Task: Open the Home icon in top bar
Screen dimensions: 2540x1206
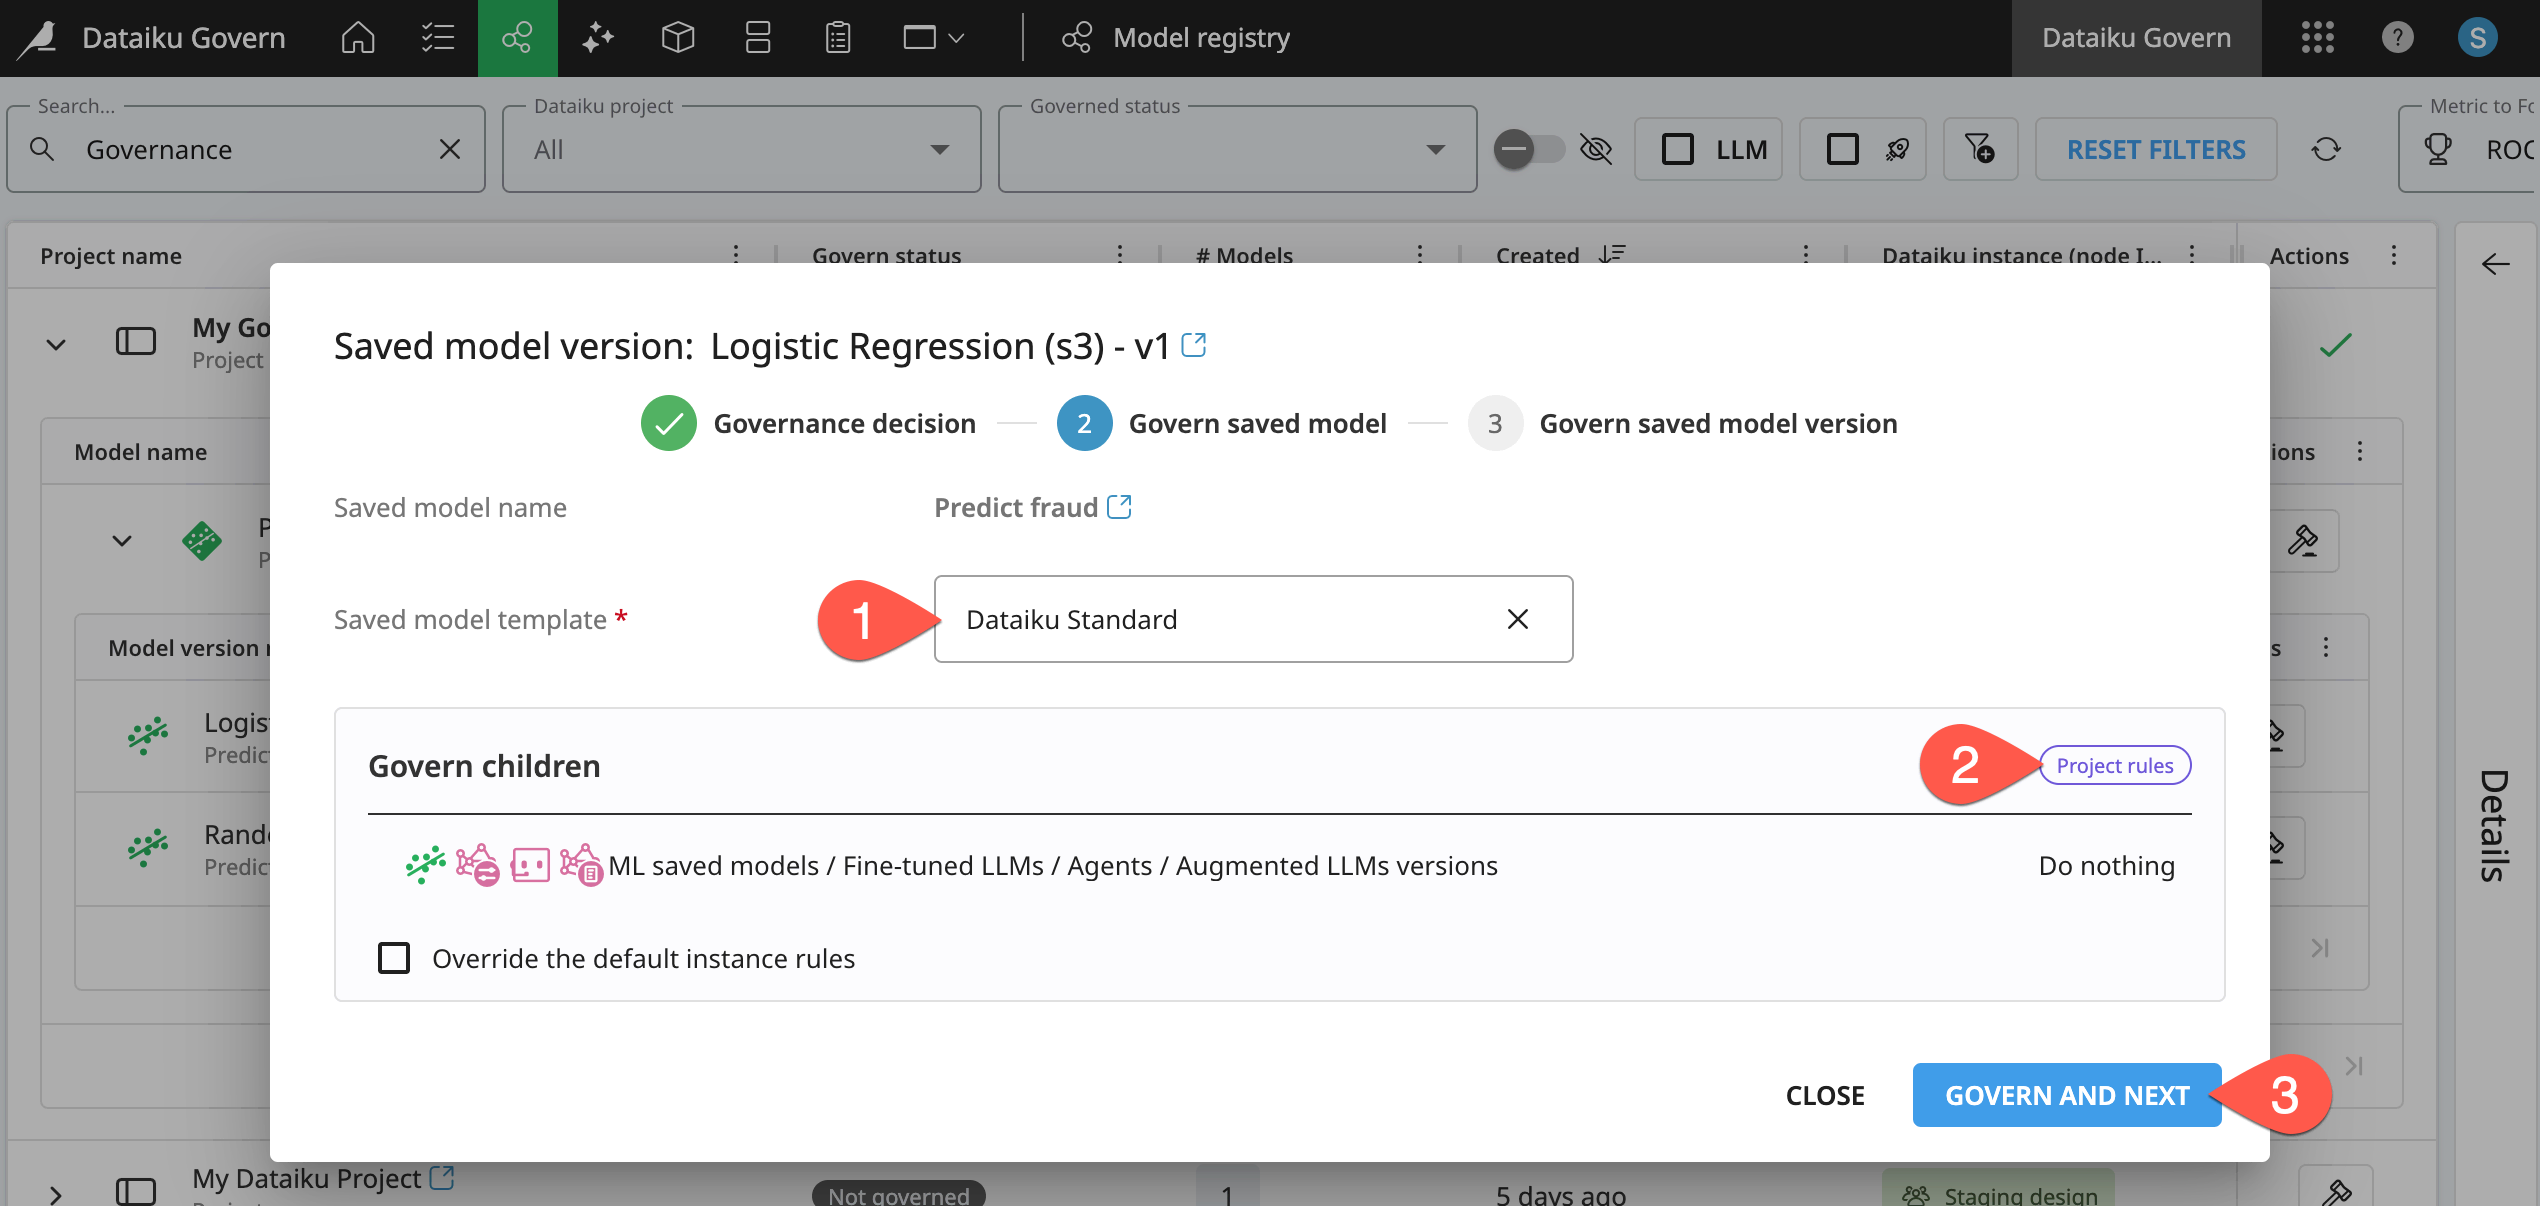Action: click(x=357, y=38)
